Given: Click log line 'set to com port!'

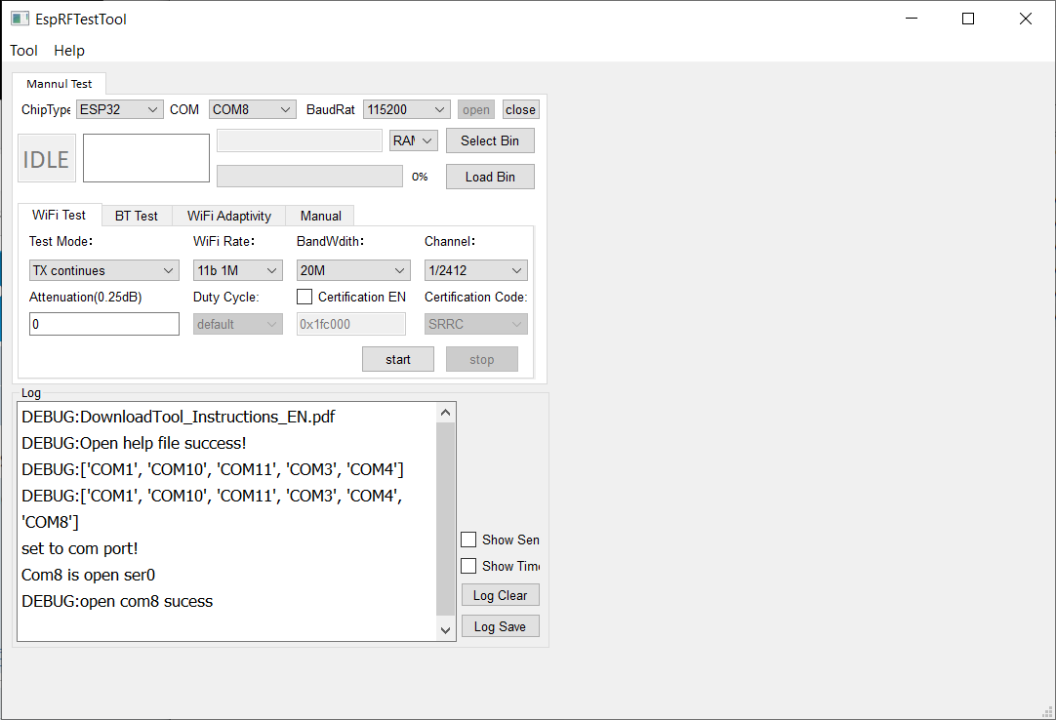Looking at the screenshot, I should click(79, 549).
